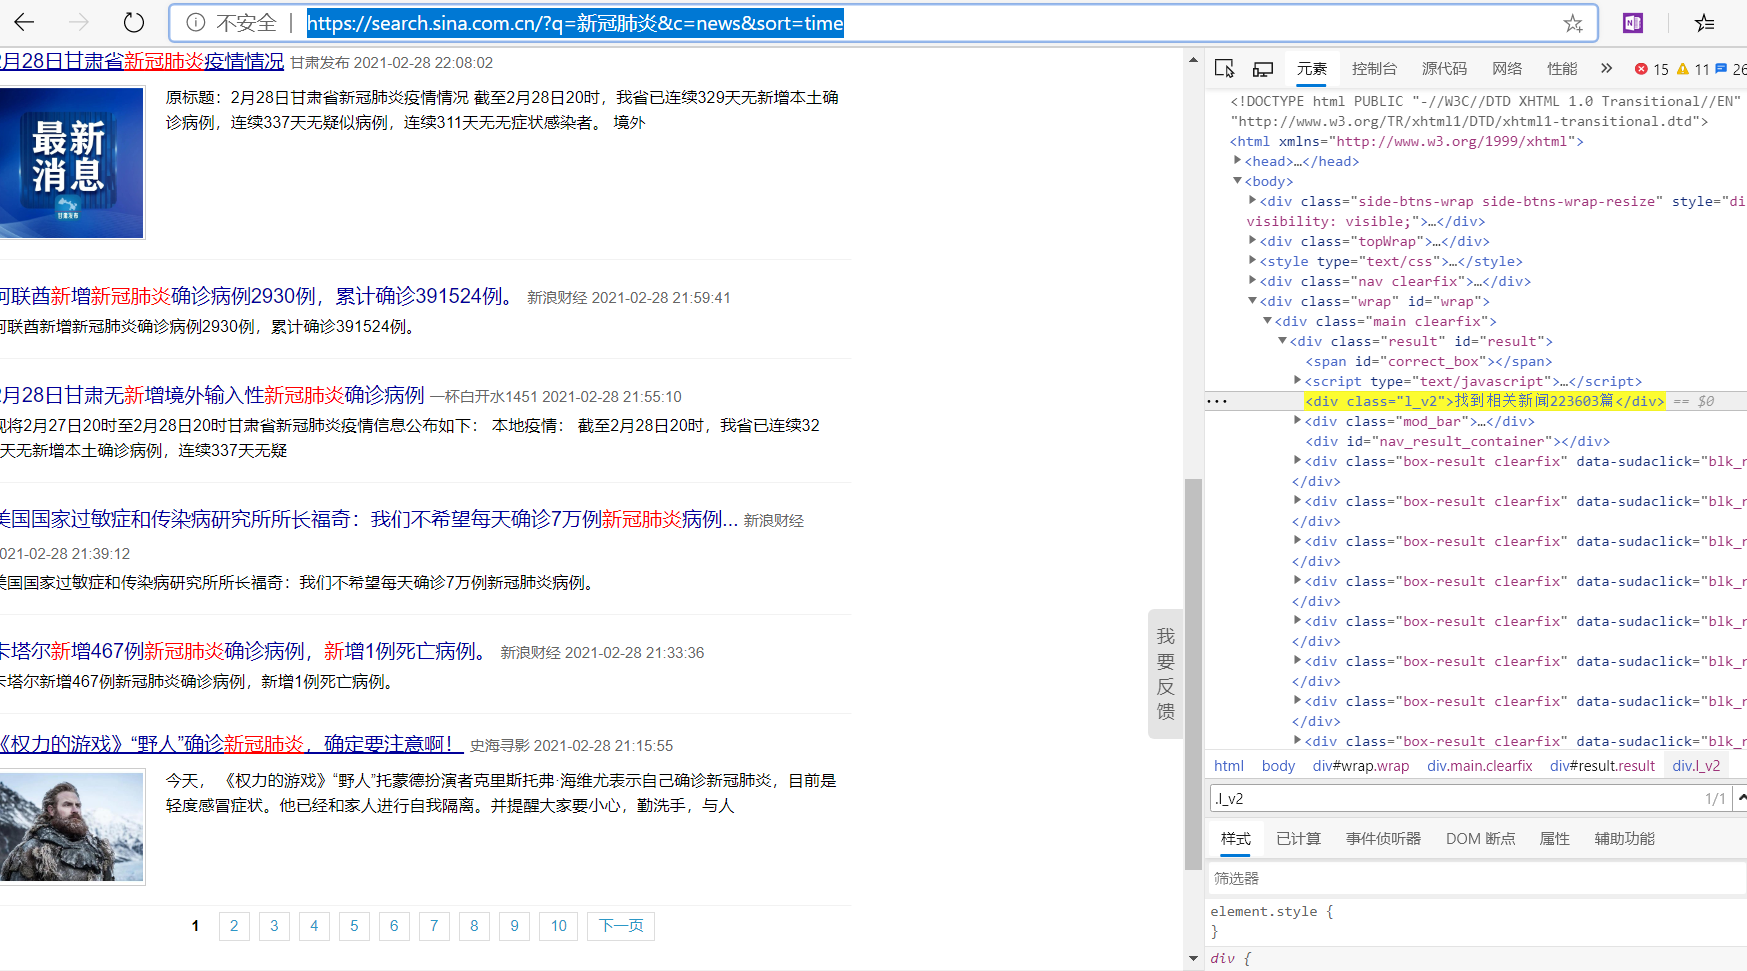This screenshot has height=971, width=1747.
Task: Switch to the 性能 performance tab
Action: coord(1562,68)
